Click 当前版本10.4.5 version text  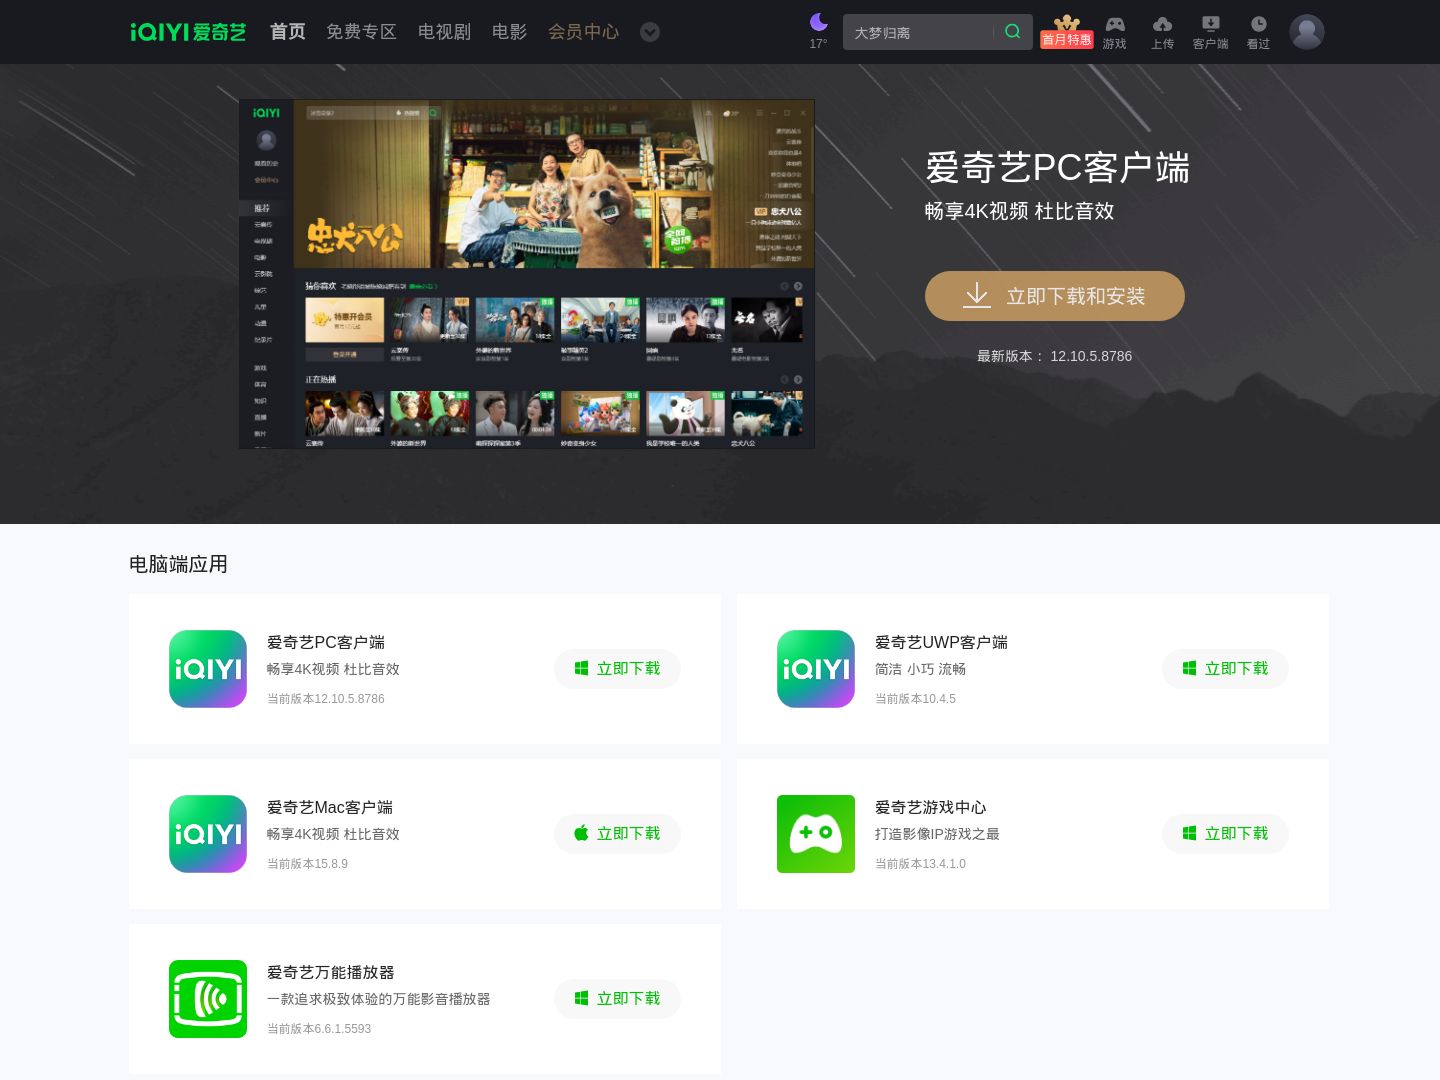tap(915, 699)
